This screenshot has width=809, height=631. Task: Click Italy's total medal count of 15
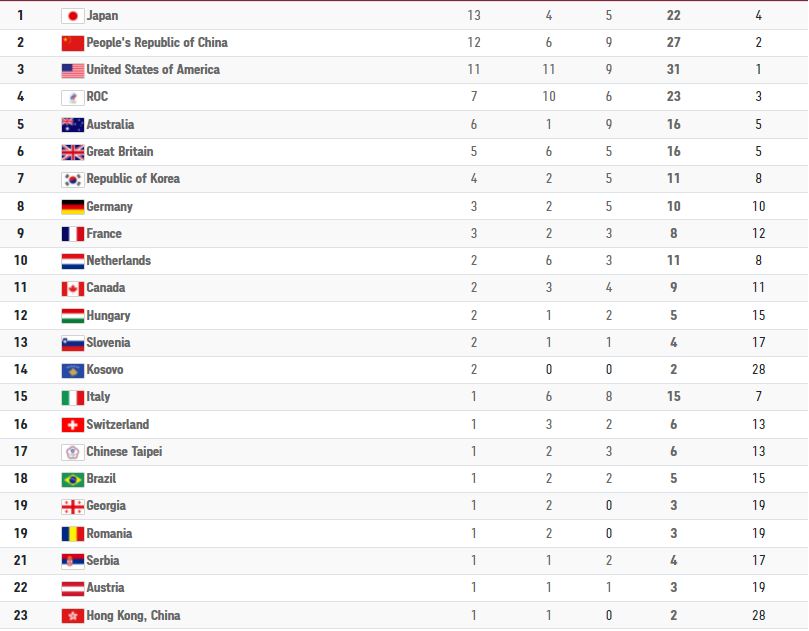coord(674,397)
